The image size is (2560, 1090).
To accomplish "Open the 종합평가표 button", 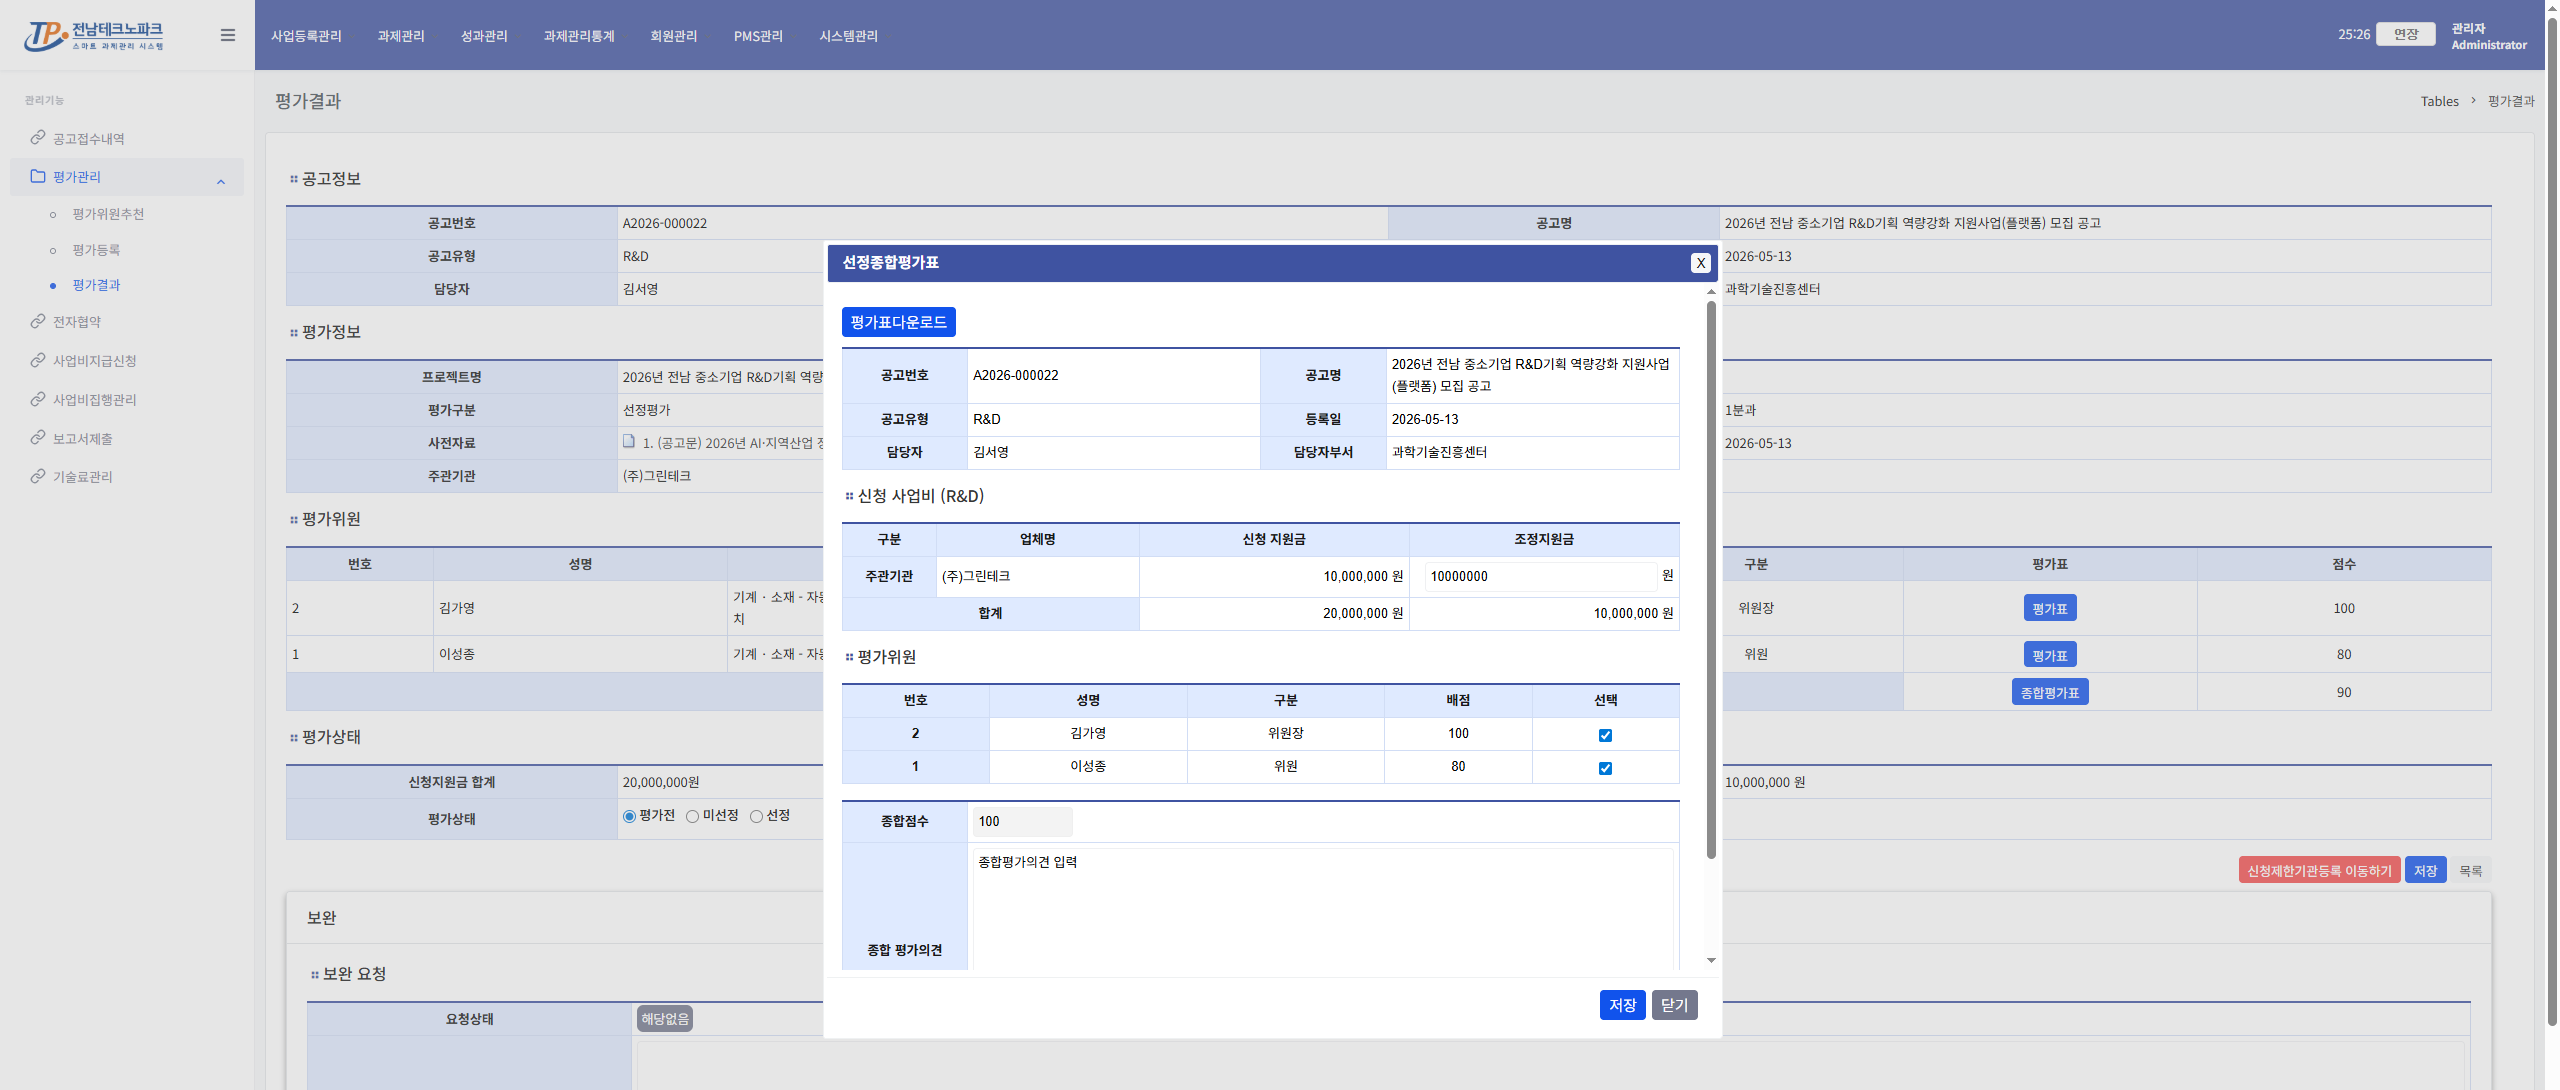I will pyautogui.click(x=2049, y=692).
